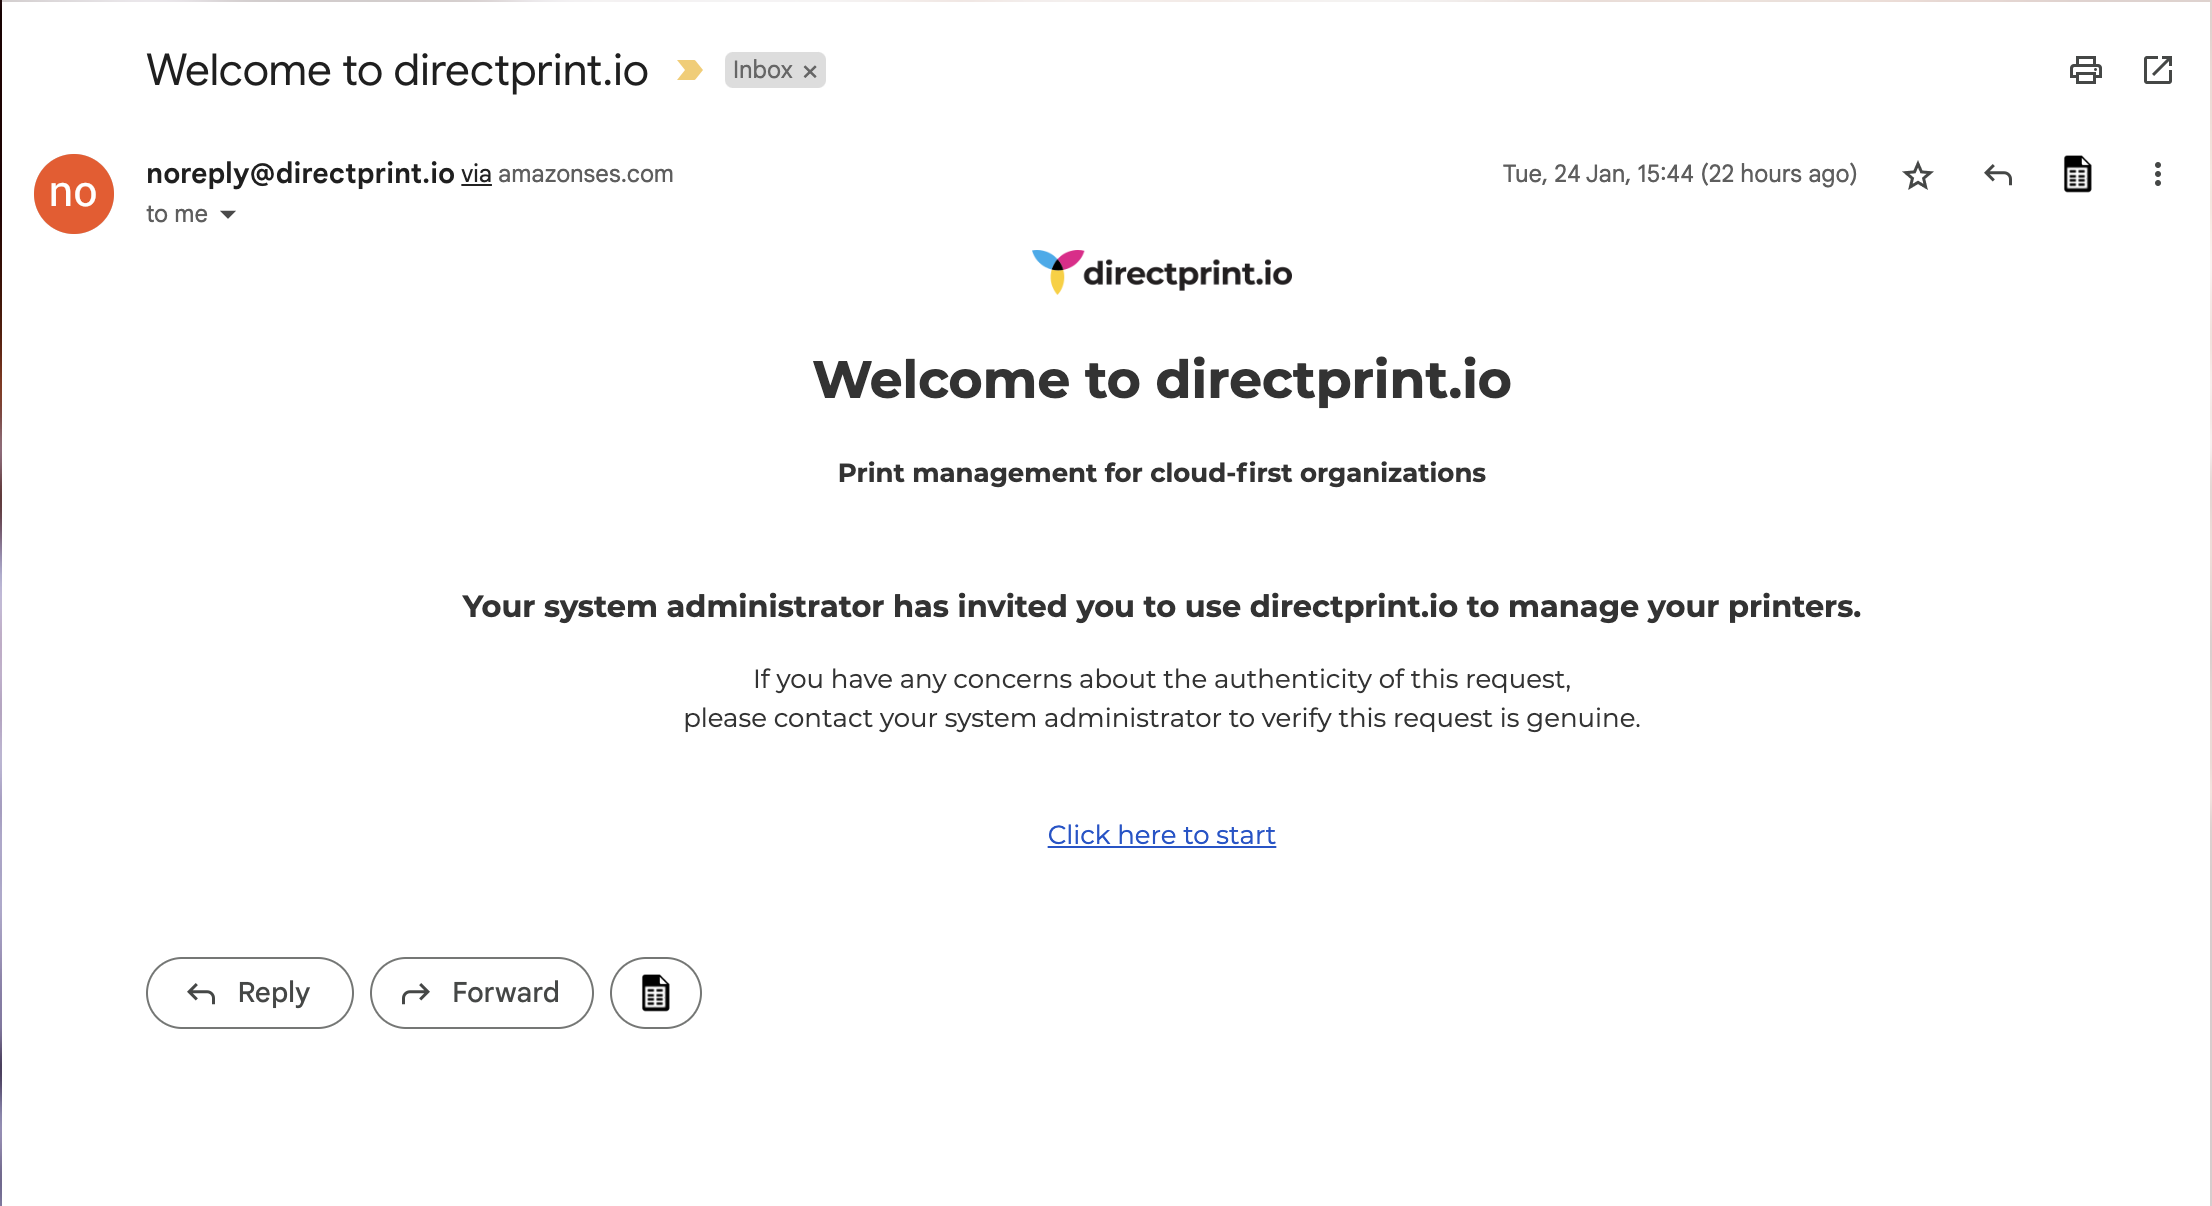
Task: Toggle the yellow importance marker
Action: point(689,70)
